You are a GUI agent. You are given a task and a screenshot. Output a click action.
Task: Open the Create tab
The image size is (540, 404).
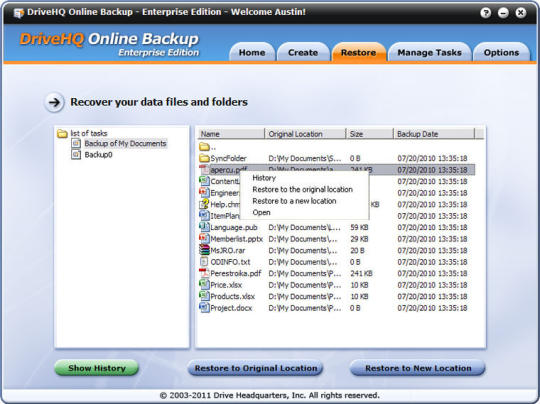[x=303, y=52]
